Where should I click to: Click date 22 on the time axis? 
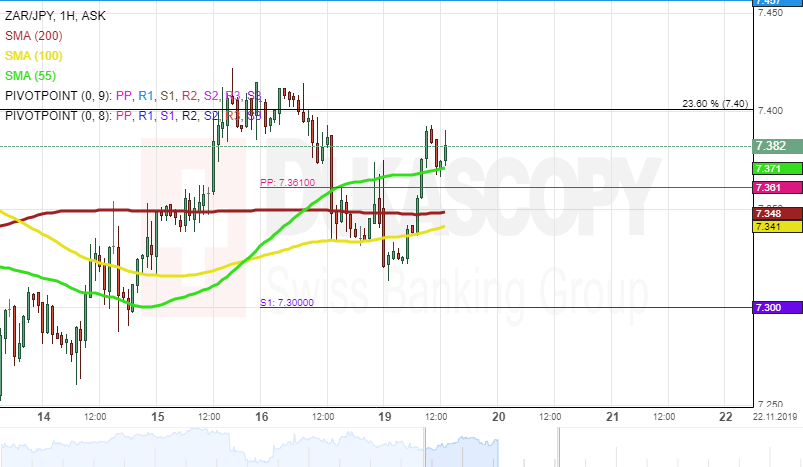726,417
